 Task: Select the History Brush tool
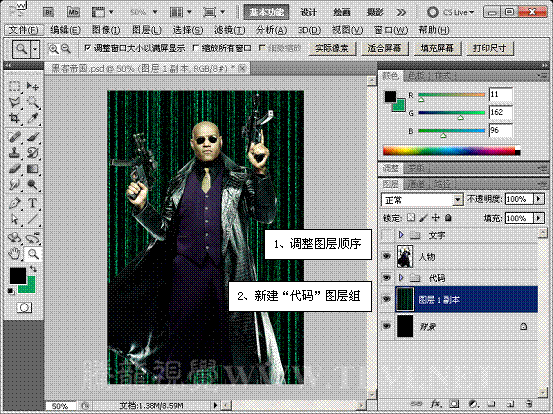[x=32, y=153]
